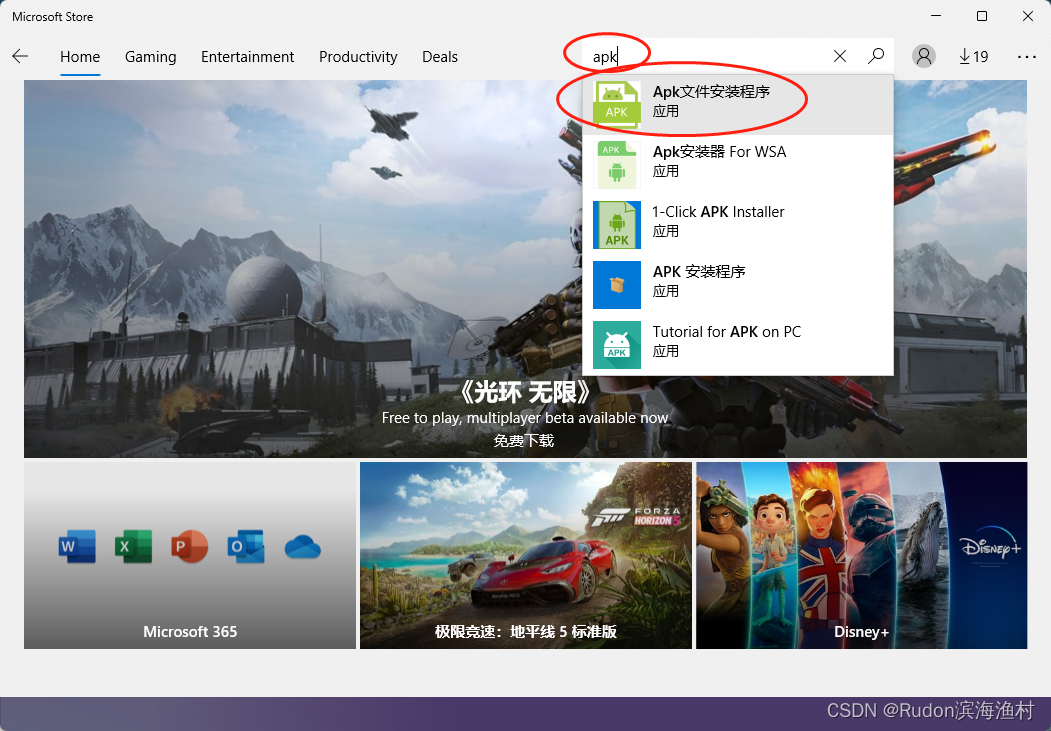Open the 《光环 无限》 banner title
Viewport: 1051px width, 731px height.
524,392
